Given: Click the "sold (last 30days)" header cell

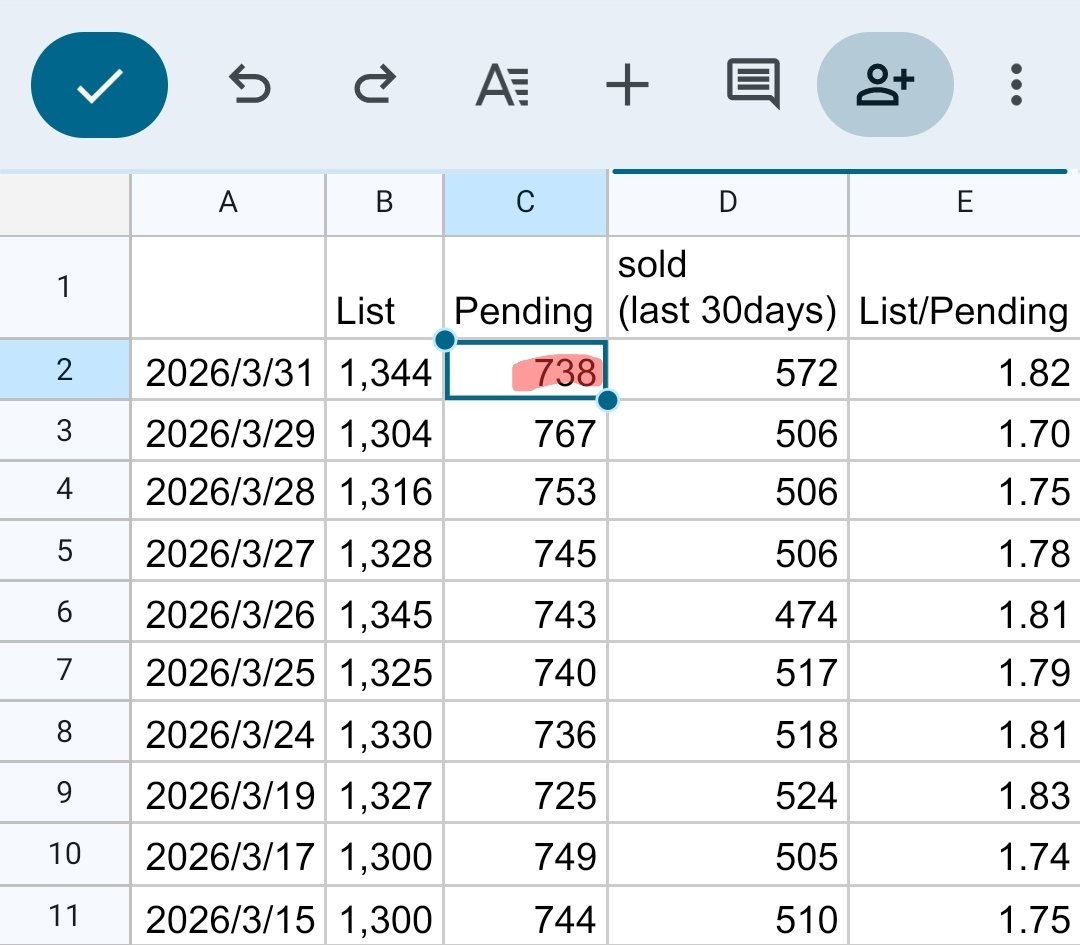Looking at the screenshot, I should click(728, 287).
